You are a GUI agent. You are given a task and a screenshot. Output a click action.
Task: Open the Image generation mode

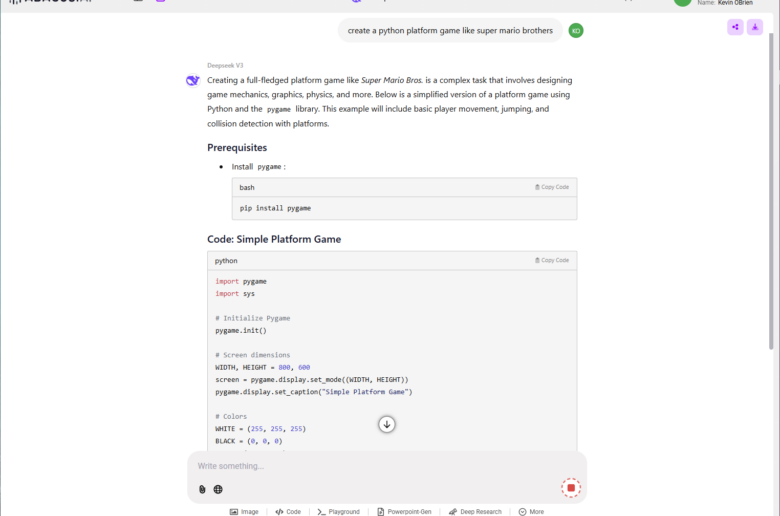point(244,512)
